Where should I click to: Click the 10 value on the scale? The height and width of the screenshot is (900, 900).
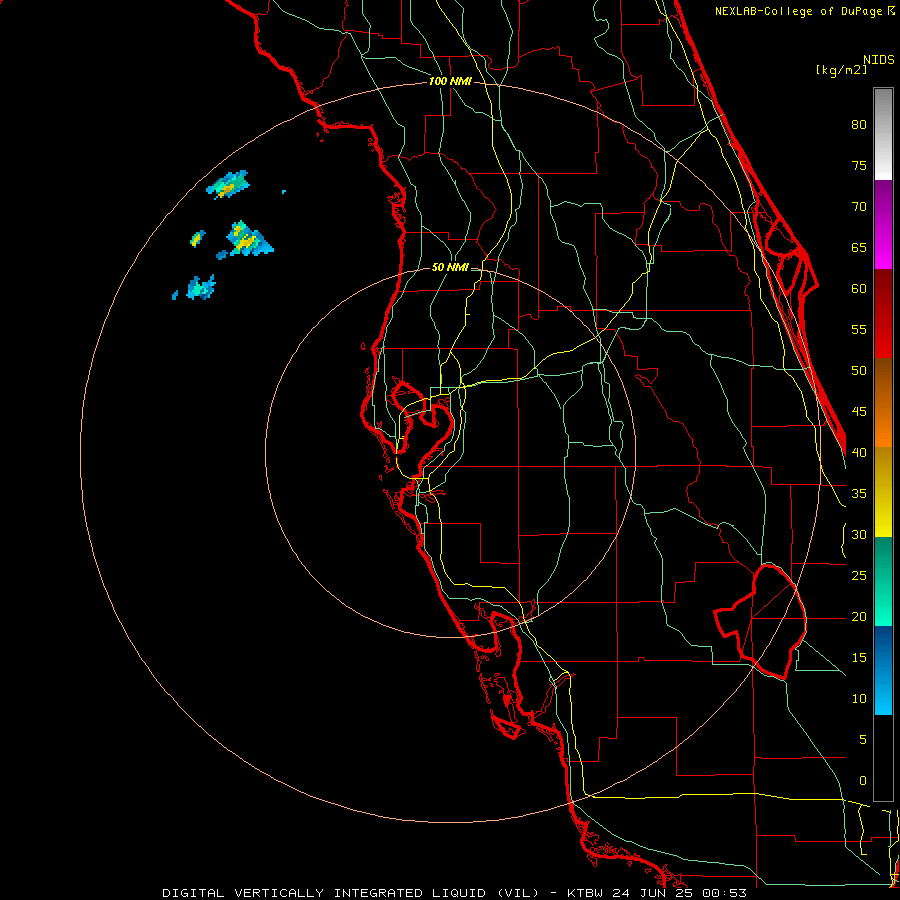pyautogui.click(x=859, y=699)
